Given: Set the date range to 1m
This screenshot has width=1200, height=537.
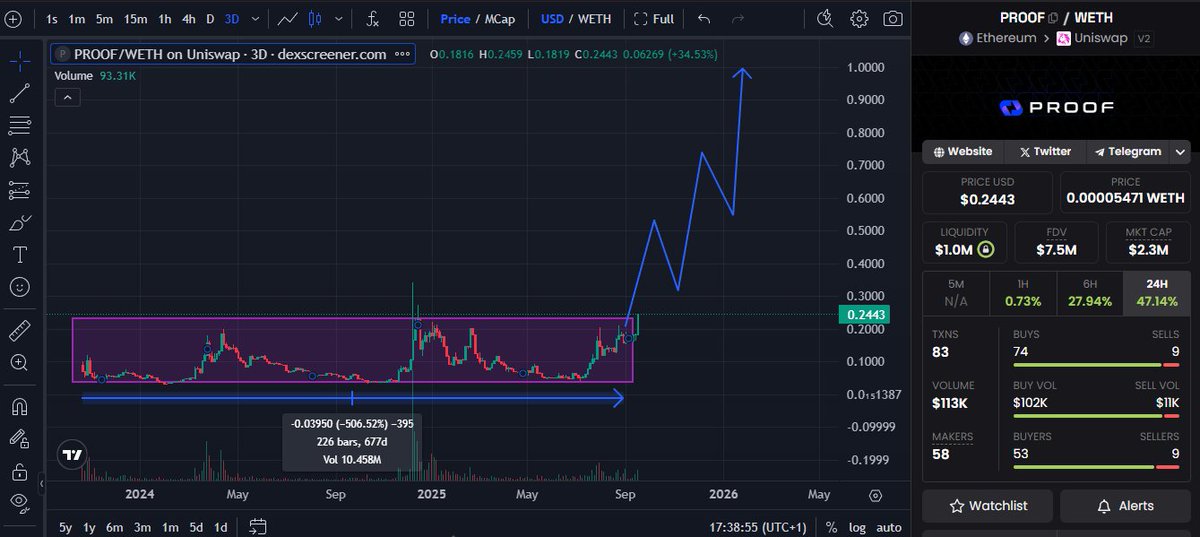Looking at the screenshot, I should (170, 527).
